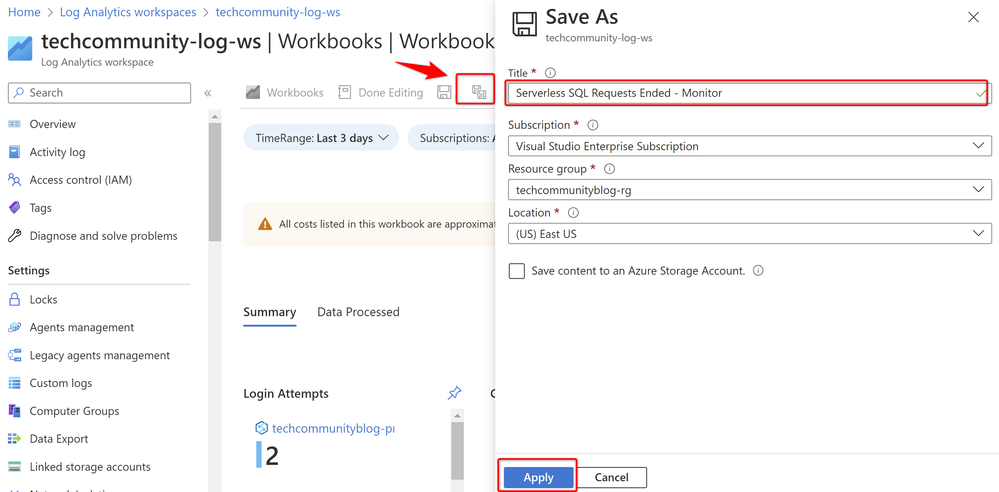Open Computer Groups in sidebar
Screen dimensions: 999x492
click(74, 411)
